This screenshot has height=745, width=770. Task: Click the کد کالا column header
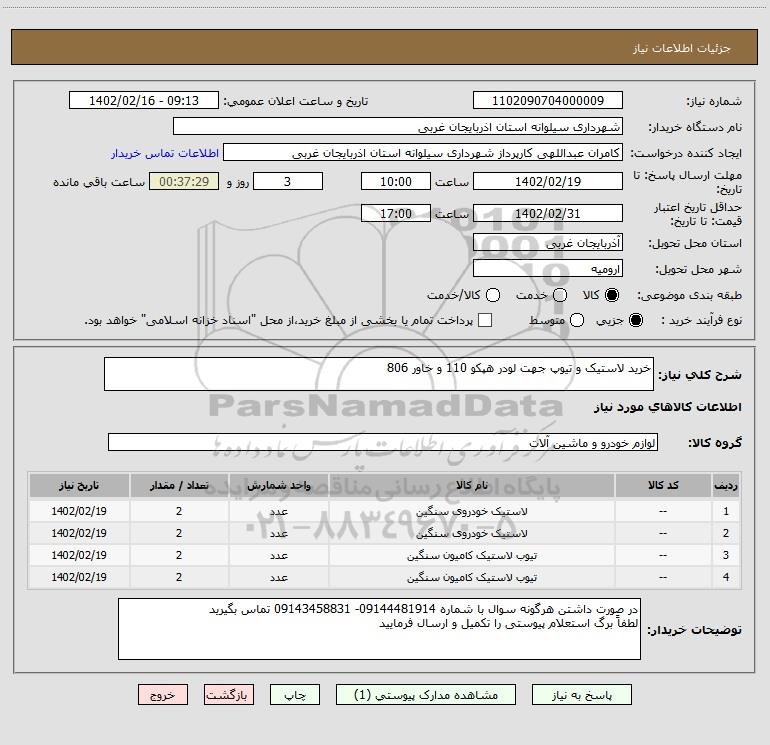click(x=663, y=486)
